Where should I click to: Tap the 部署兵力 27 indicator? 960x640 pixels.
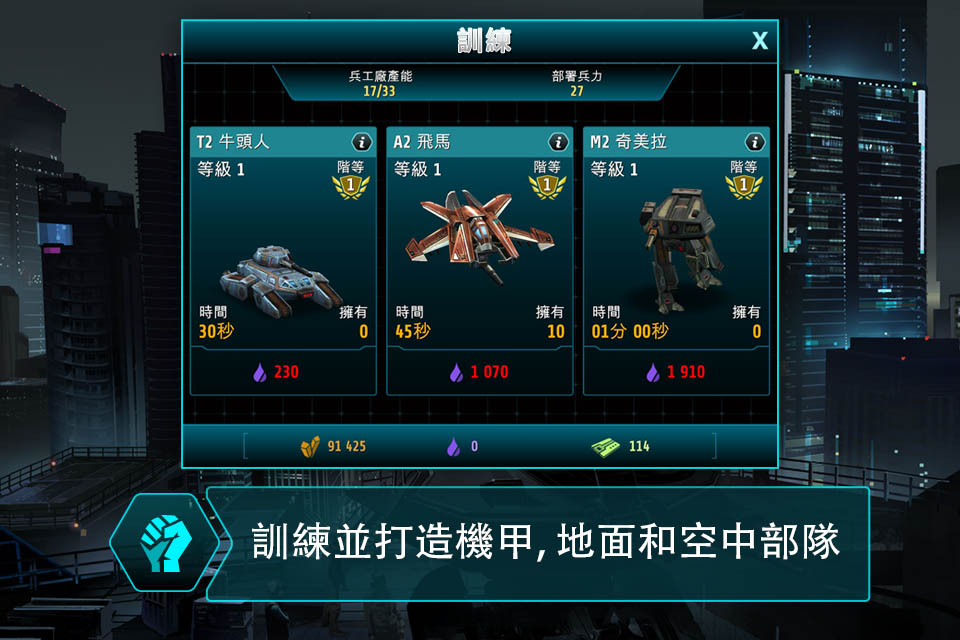point(577,84)
